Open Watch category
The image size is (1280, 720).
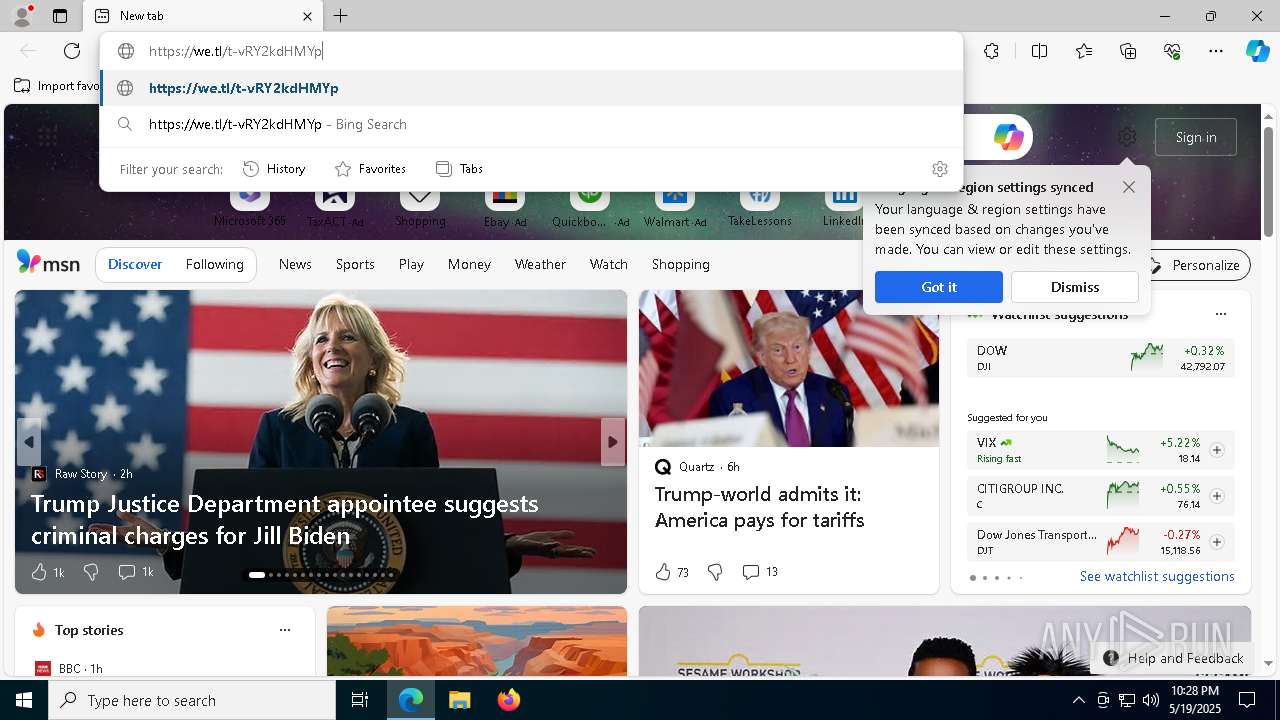pos(609,264)
